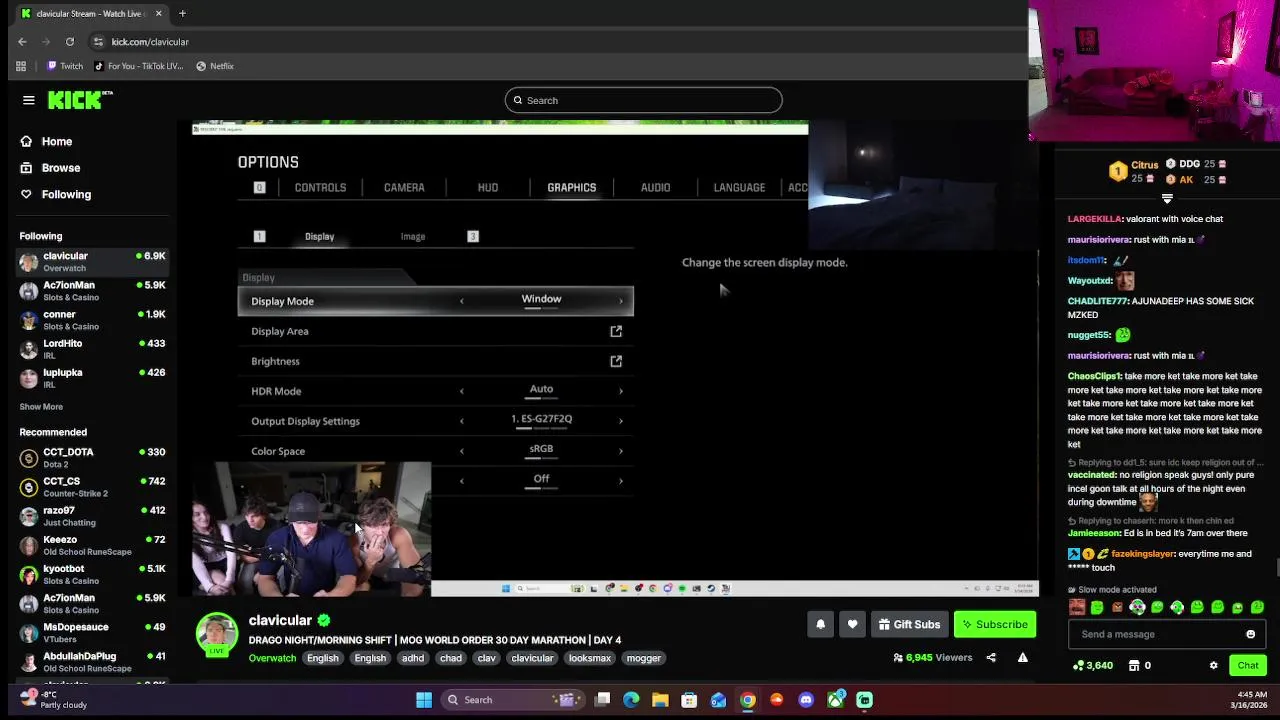Switch to CAMERA options tab
This screenshot has height=720, width=1280.
point(404,187)
